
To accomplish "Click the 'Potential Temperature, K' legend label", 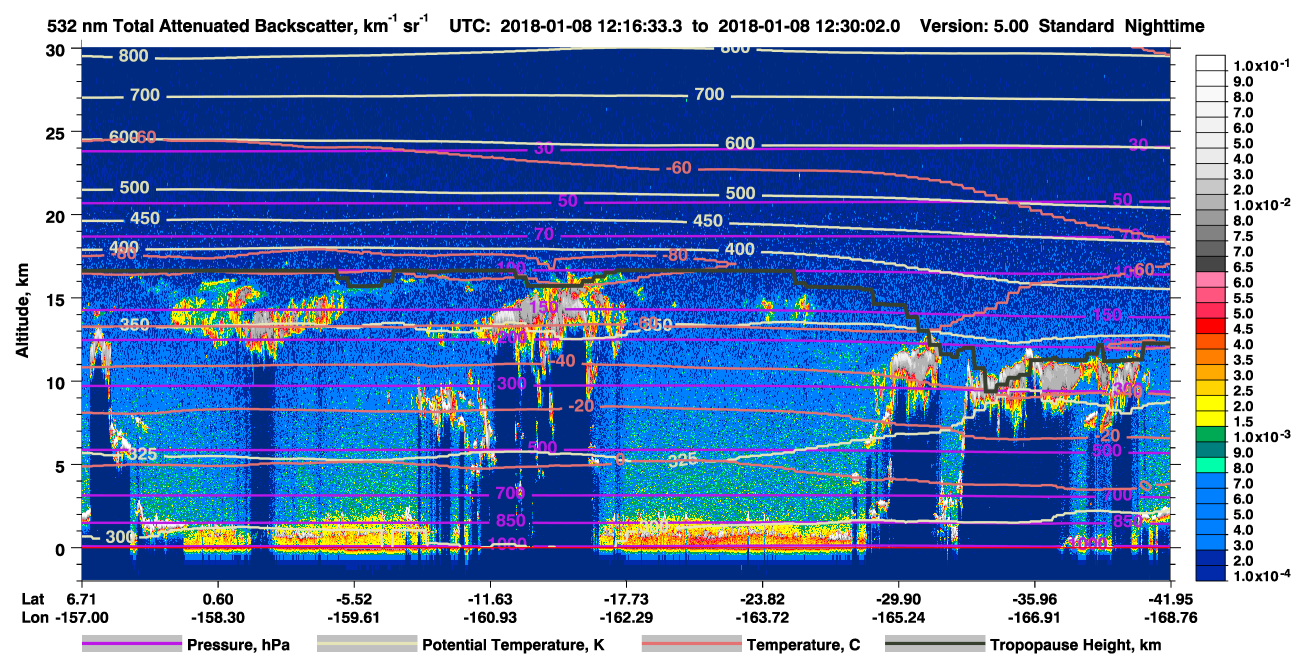I will click(x=513, y=645).
